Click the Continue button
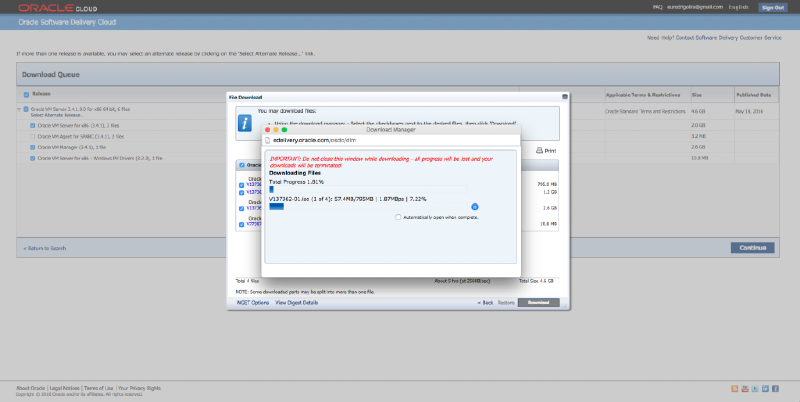Screen dimensions: 800x402 751,247
